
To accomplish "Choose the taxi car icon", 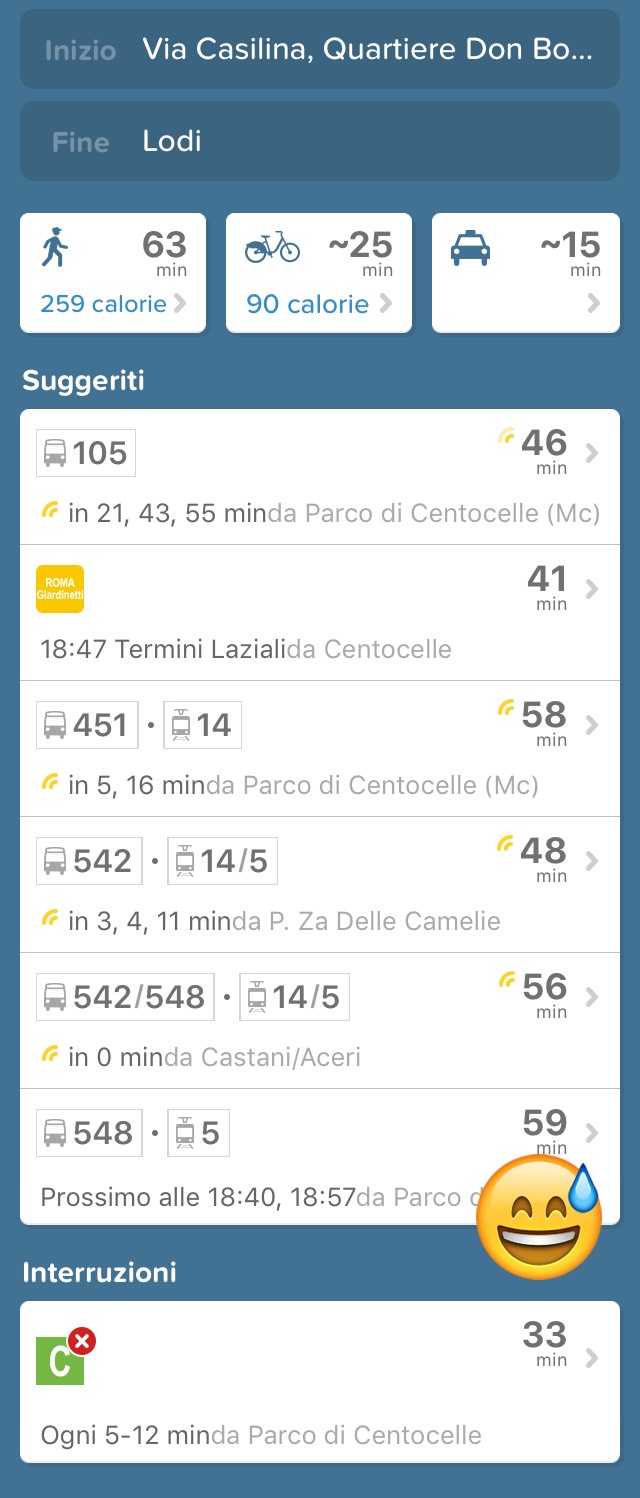I will (x=470, y=247).
